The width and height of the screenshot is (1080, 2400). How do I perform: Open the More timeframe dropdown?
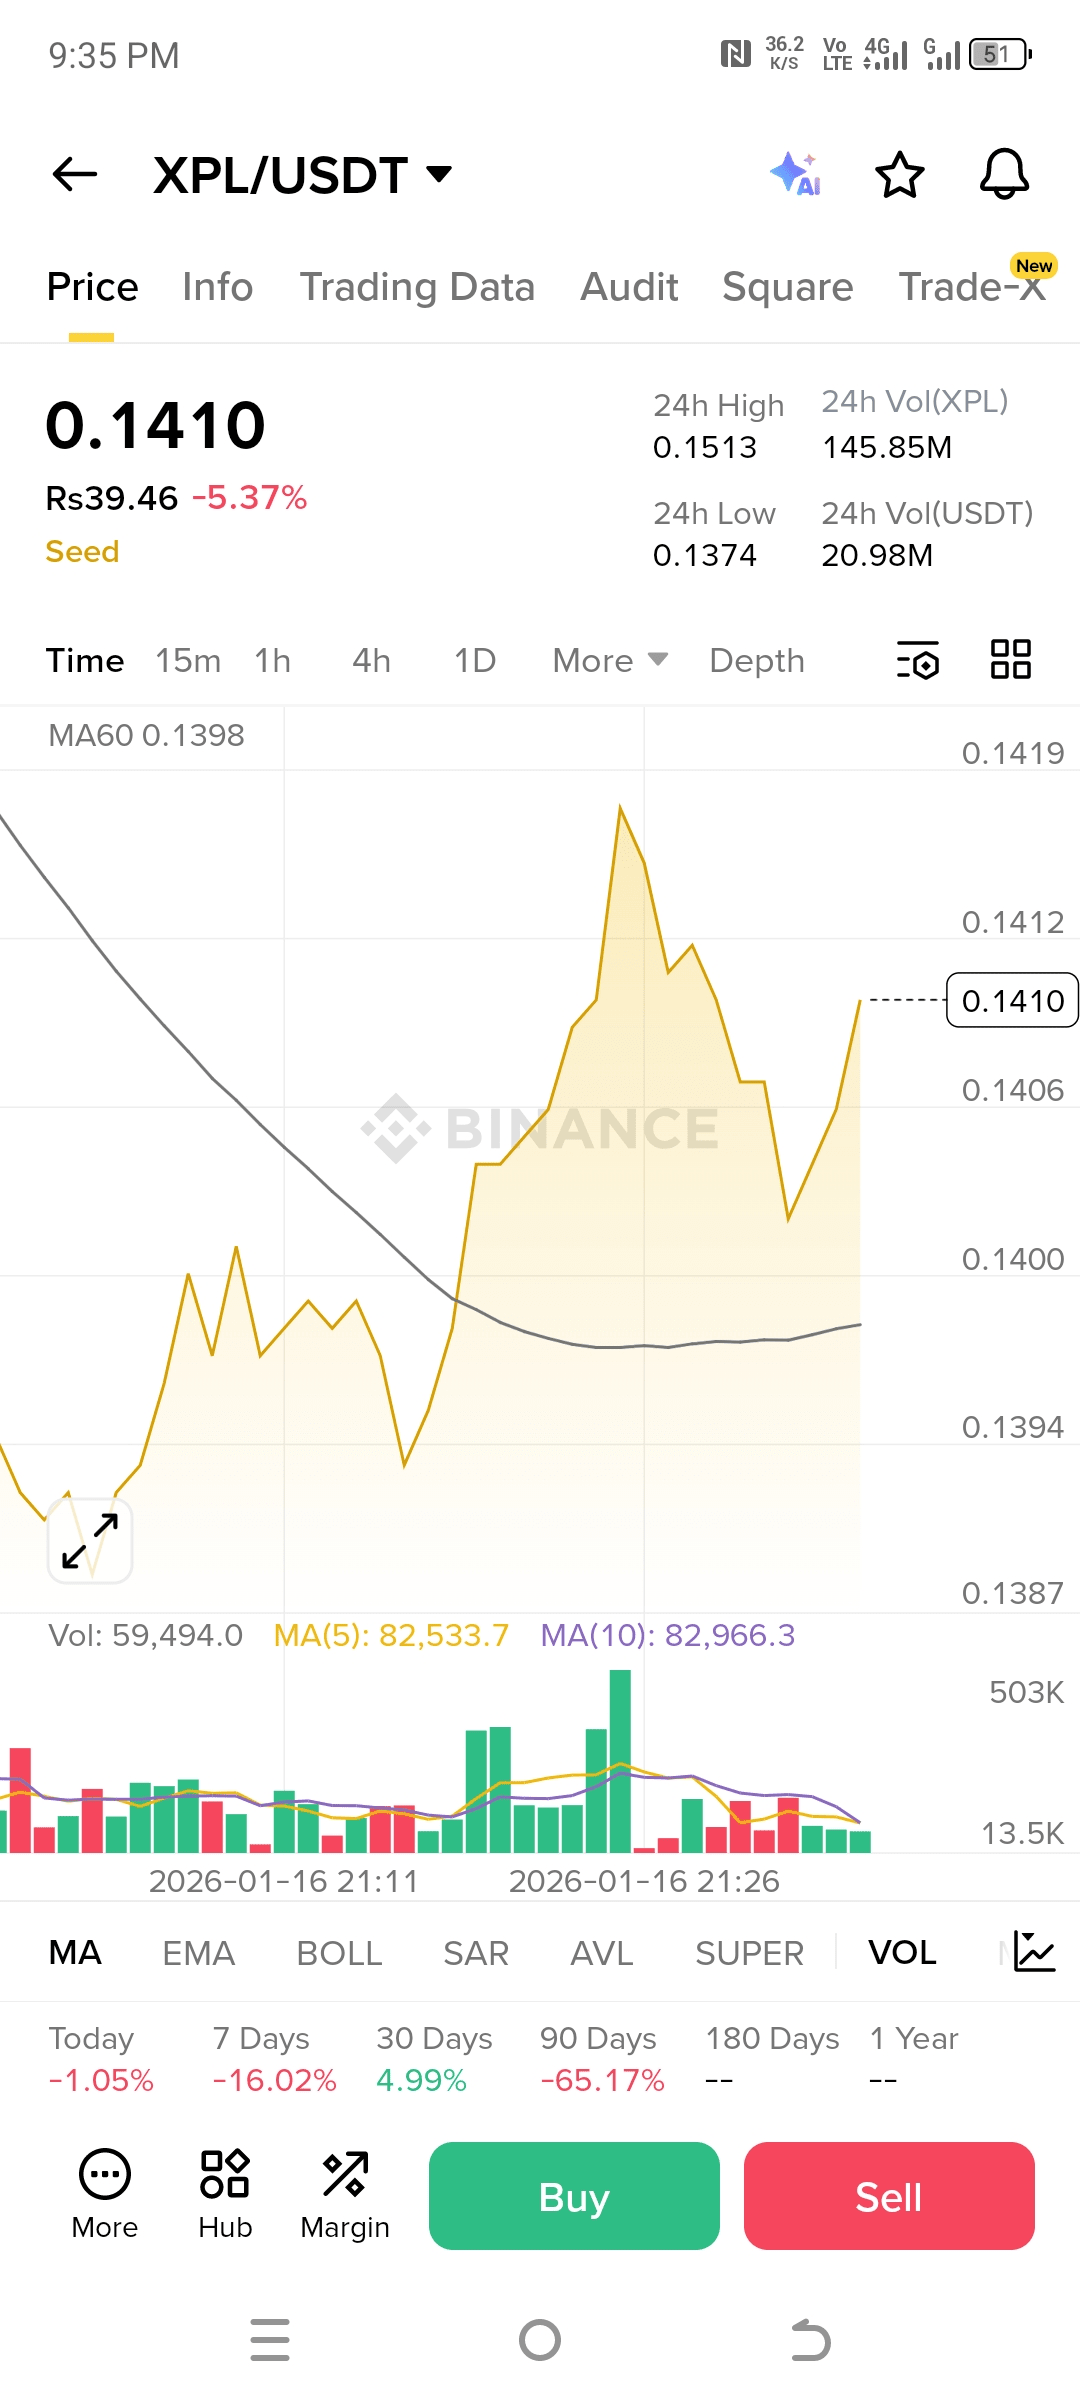click(x=610, y=660)
